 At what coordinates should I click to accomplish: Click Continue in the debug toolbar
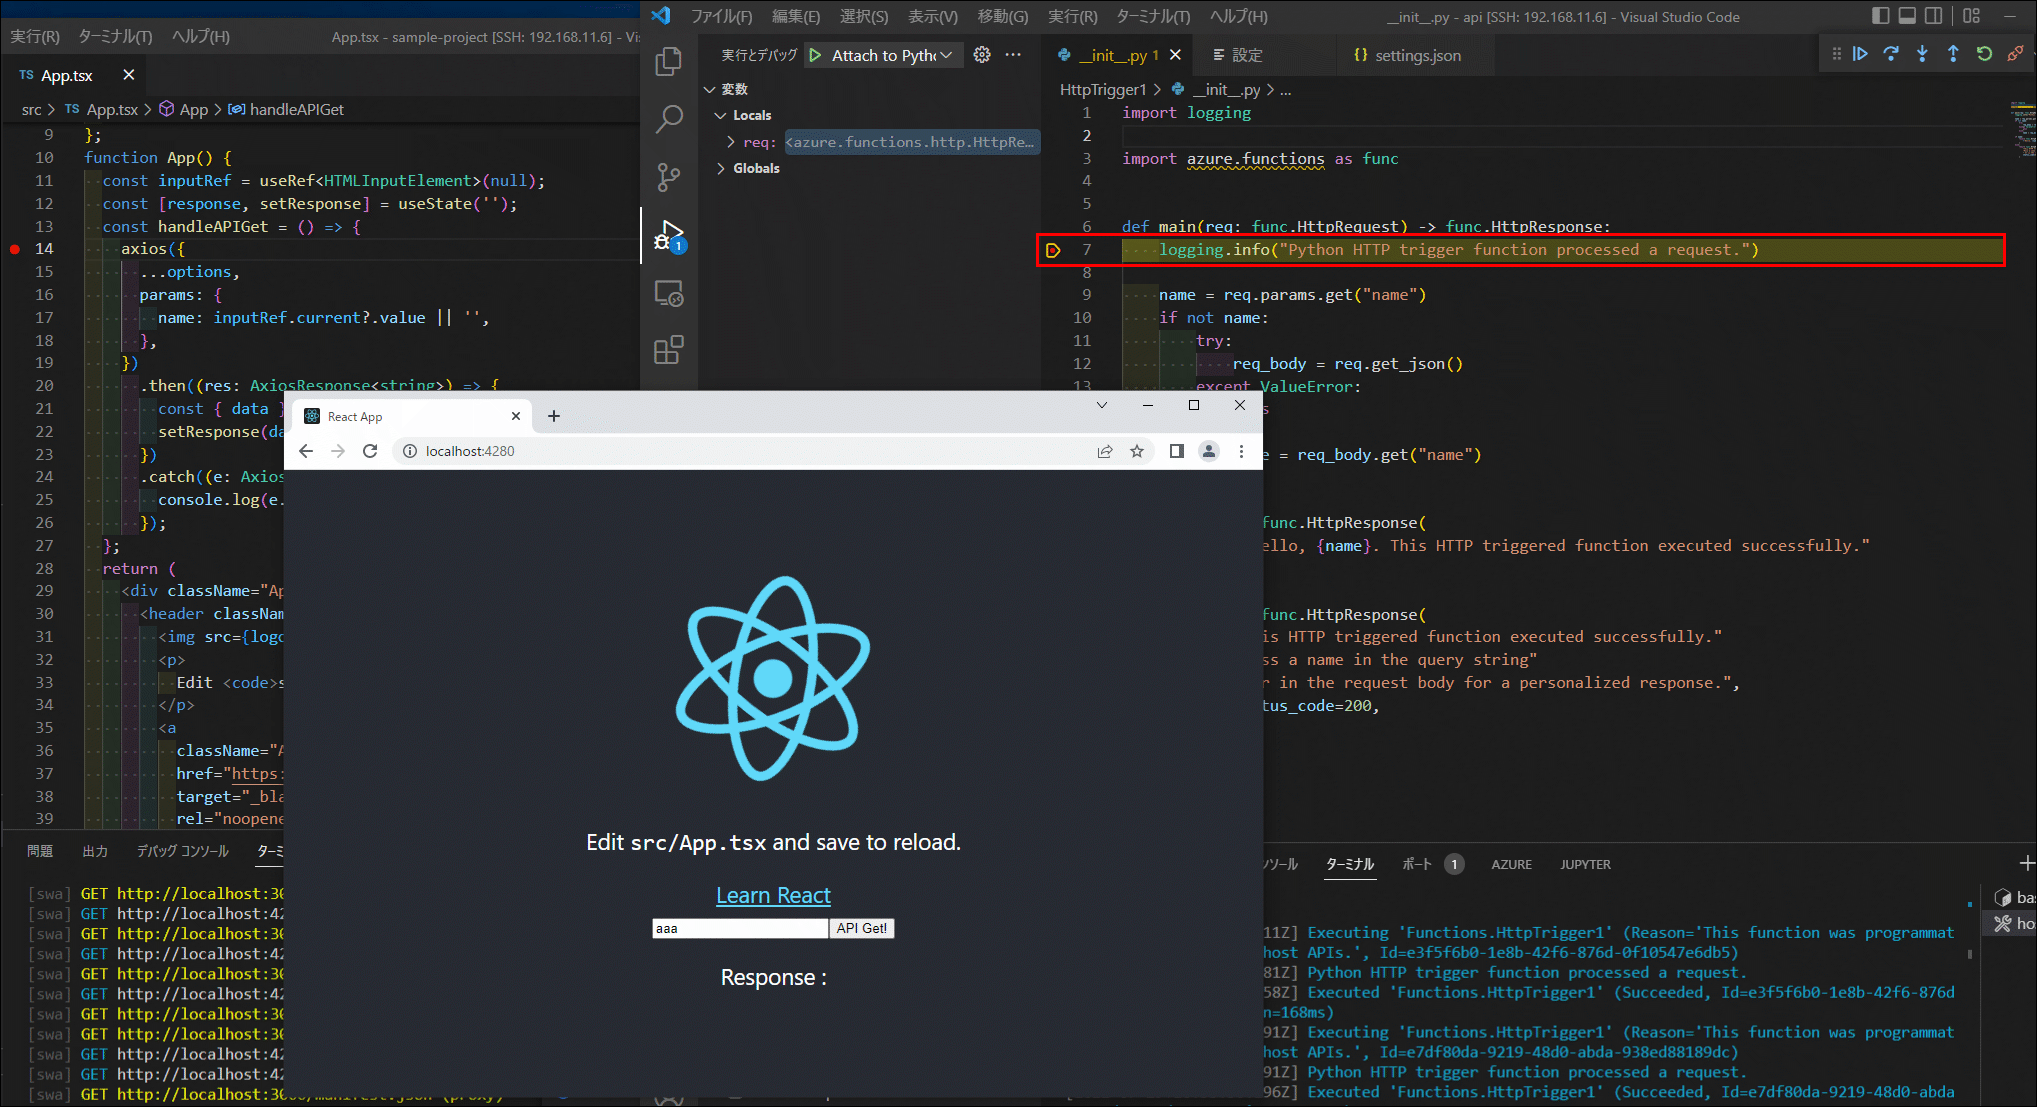(x=1860, y=54)
